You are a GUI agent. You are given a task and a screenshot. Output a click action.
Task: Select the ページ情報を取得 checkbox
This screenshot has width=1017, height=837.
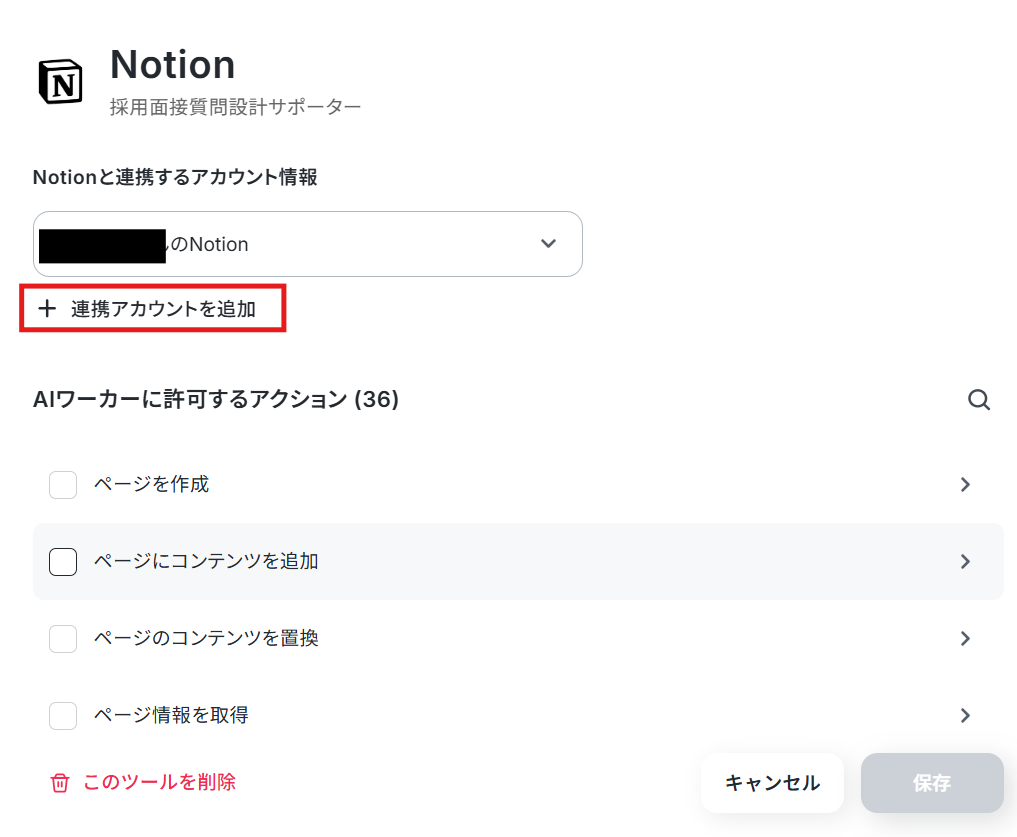(x=63, y=716)
